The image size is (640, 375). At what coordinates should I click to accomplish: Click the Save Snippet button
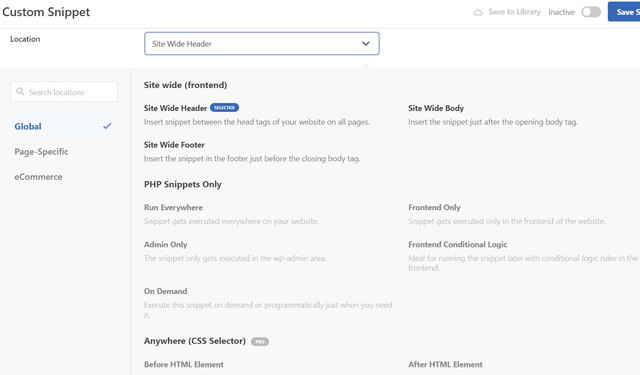(x=624, y=12)
